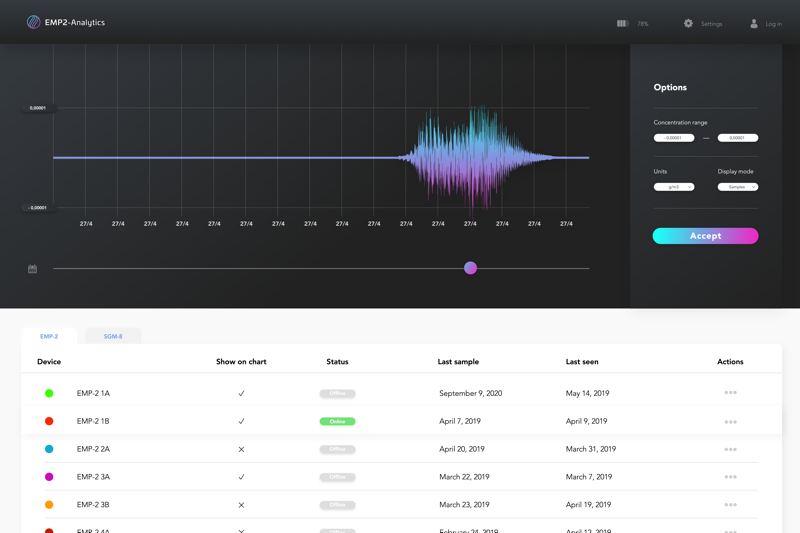Click the battery level icon

click(x=622, y=23)
